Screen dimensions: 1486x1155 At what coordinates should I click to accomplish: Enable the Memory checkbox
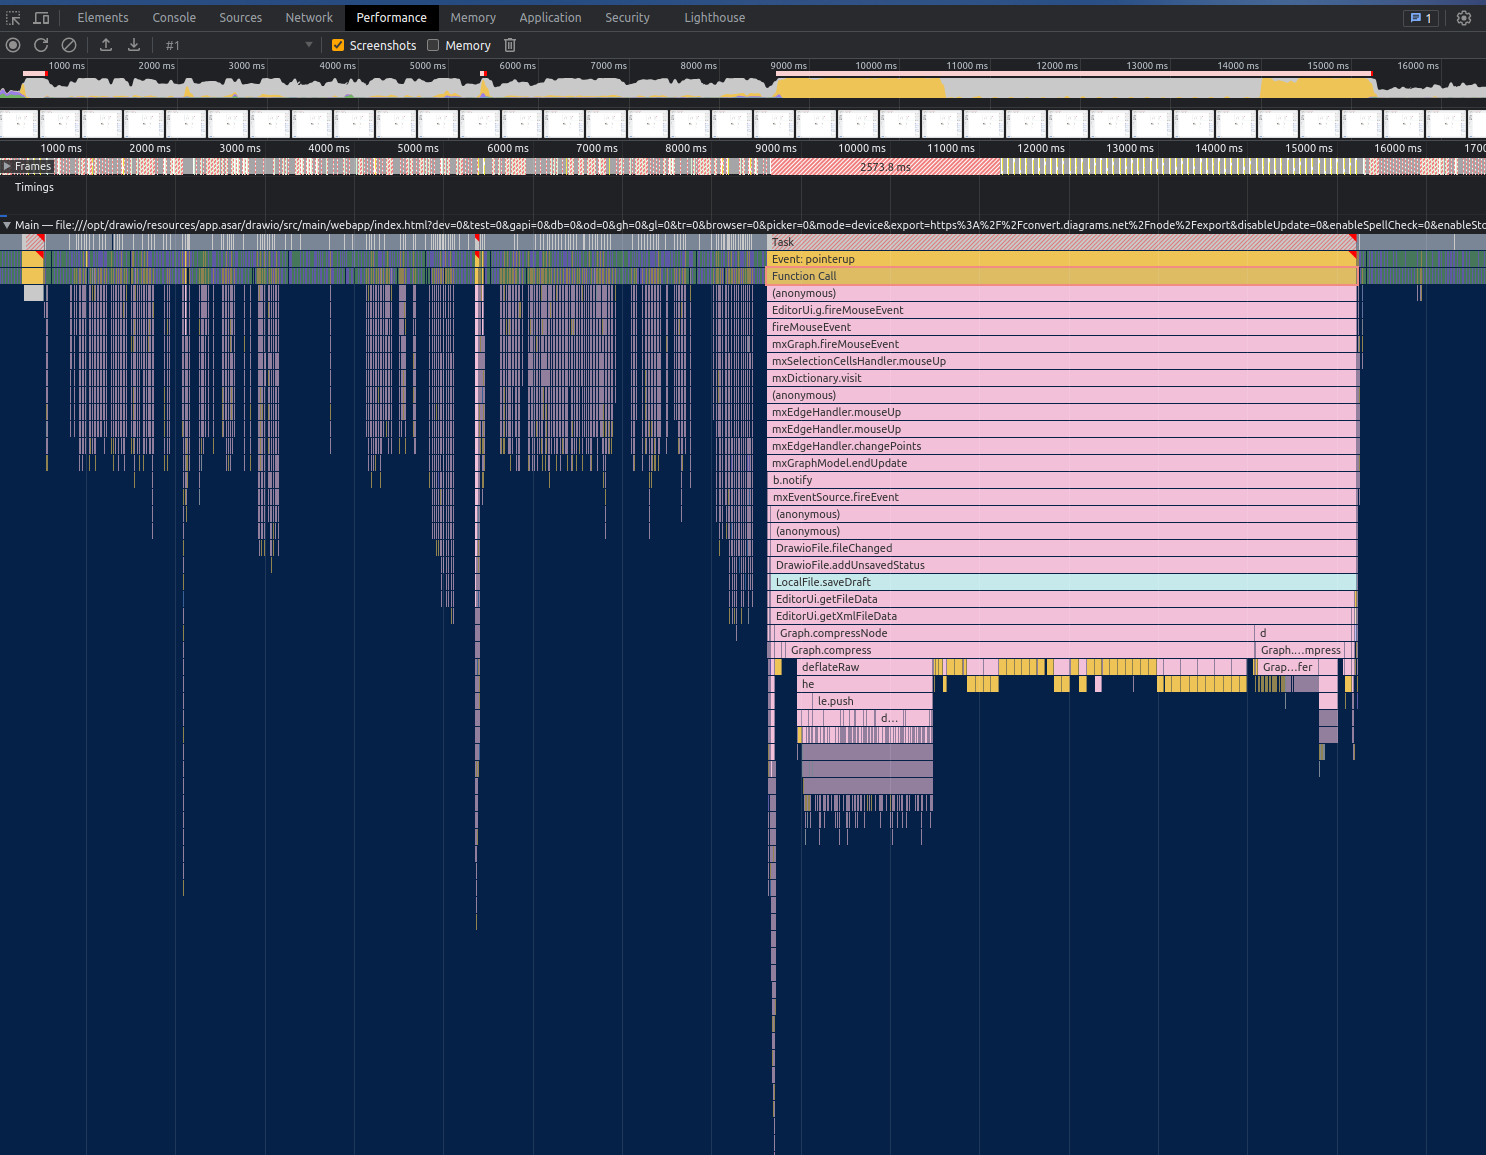[433, 45]
